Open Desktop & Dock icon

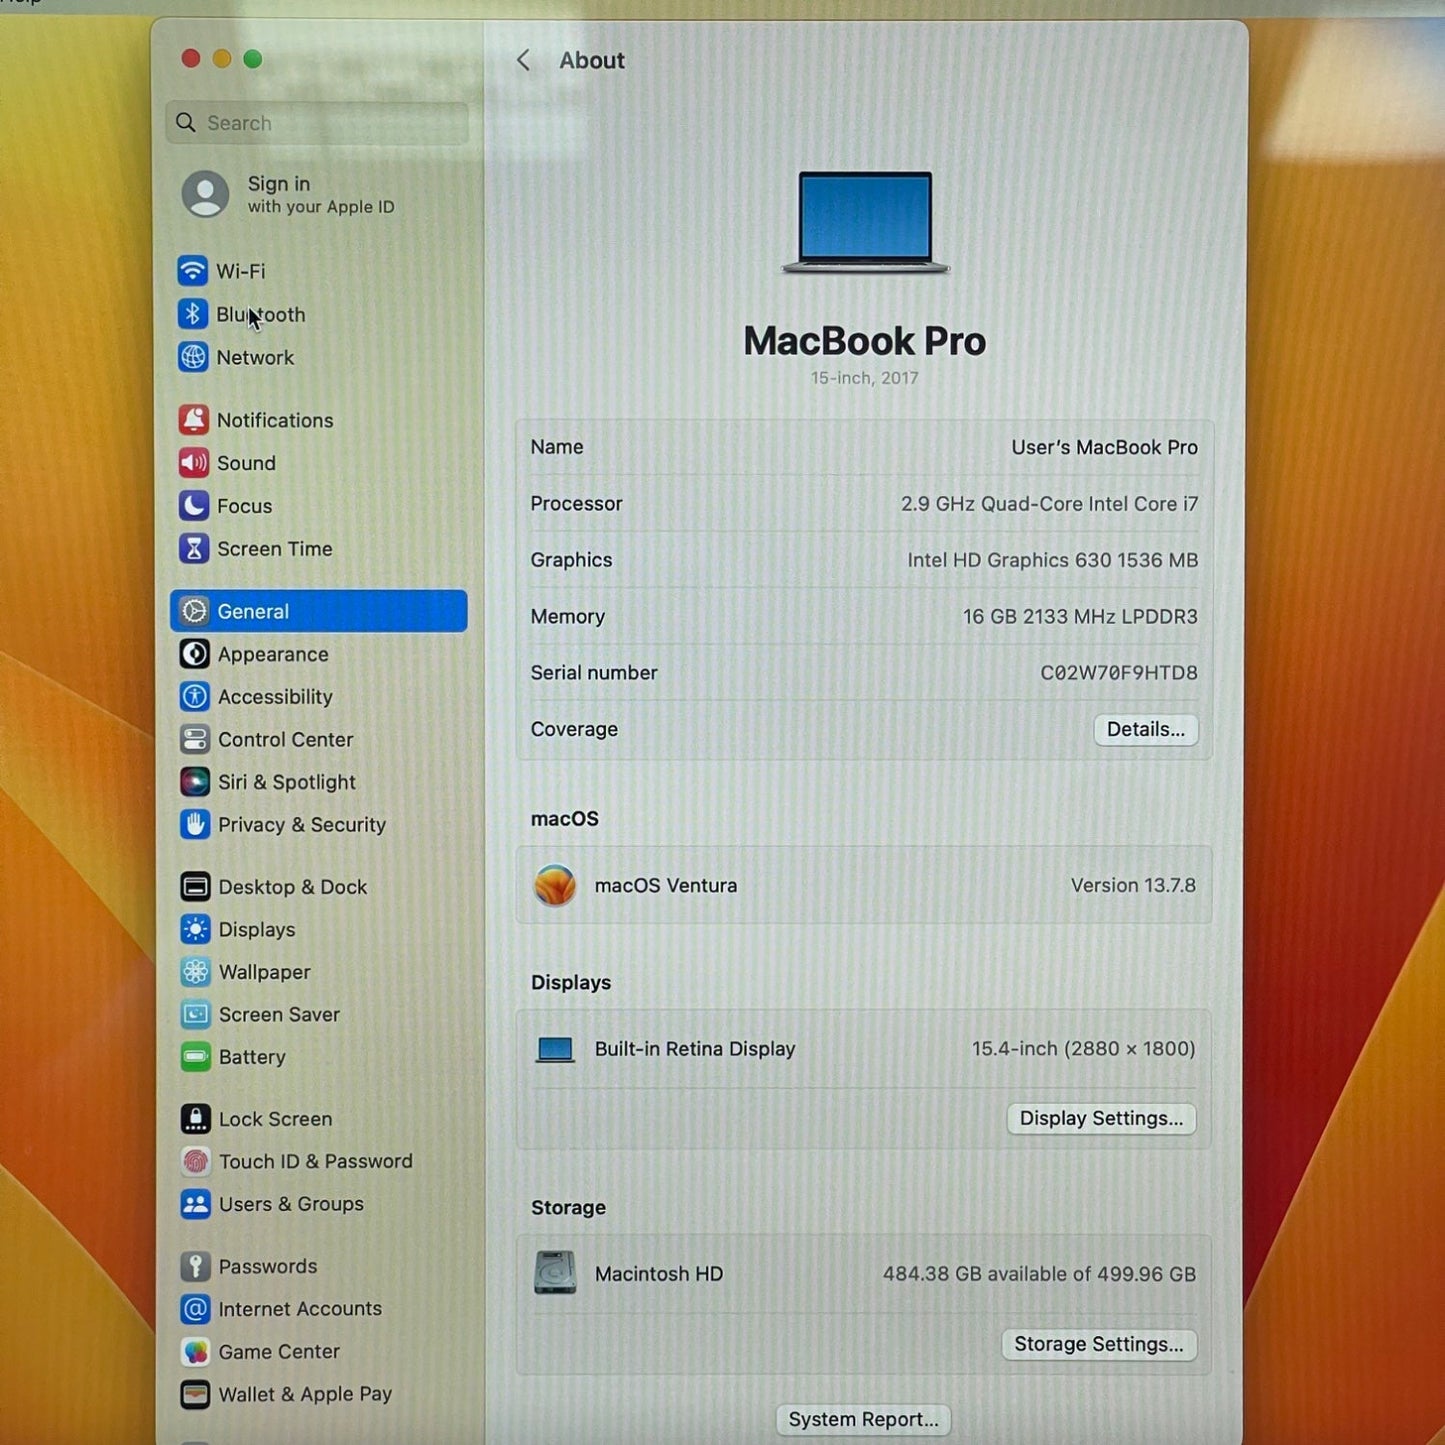[x=196, y=887]
